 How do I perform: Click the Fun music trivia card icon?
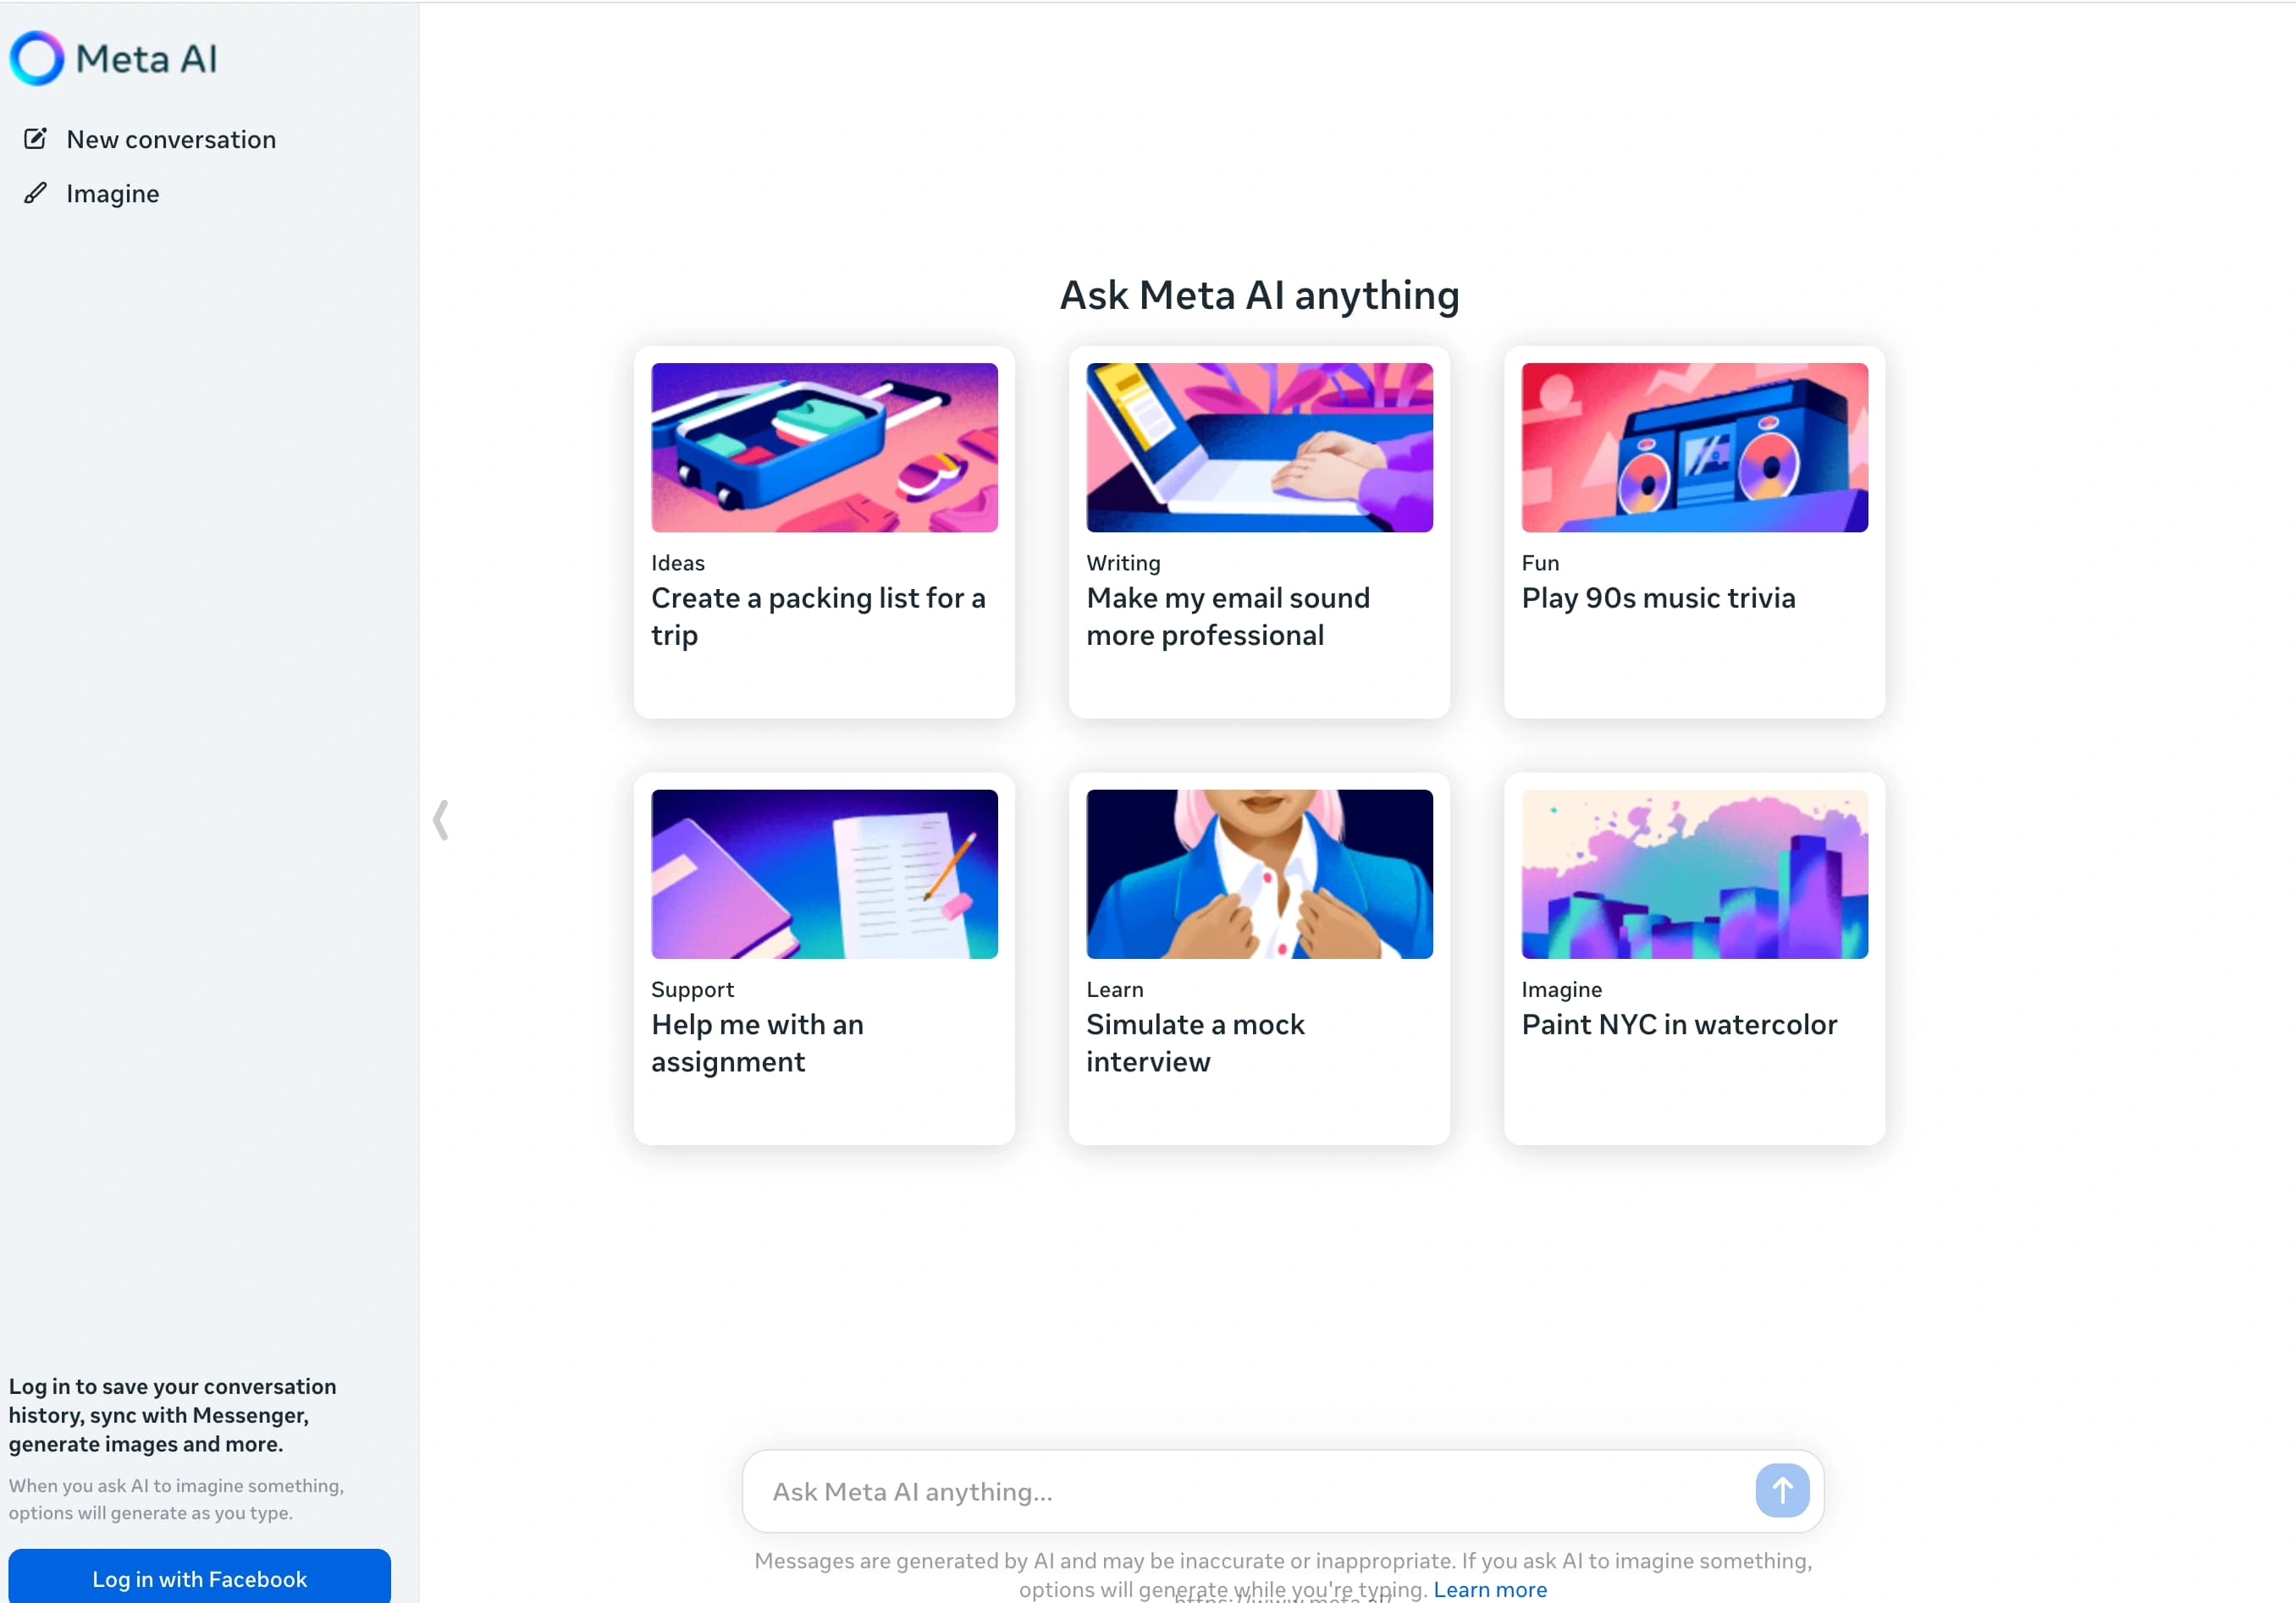point(1692,447)
